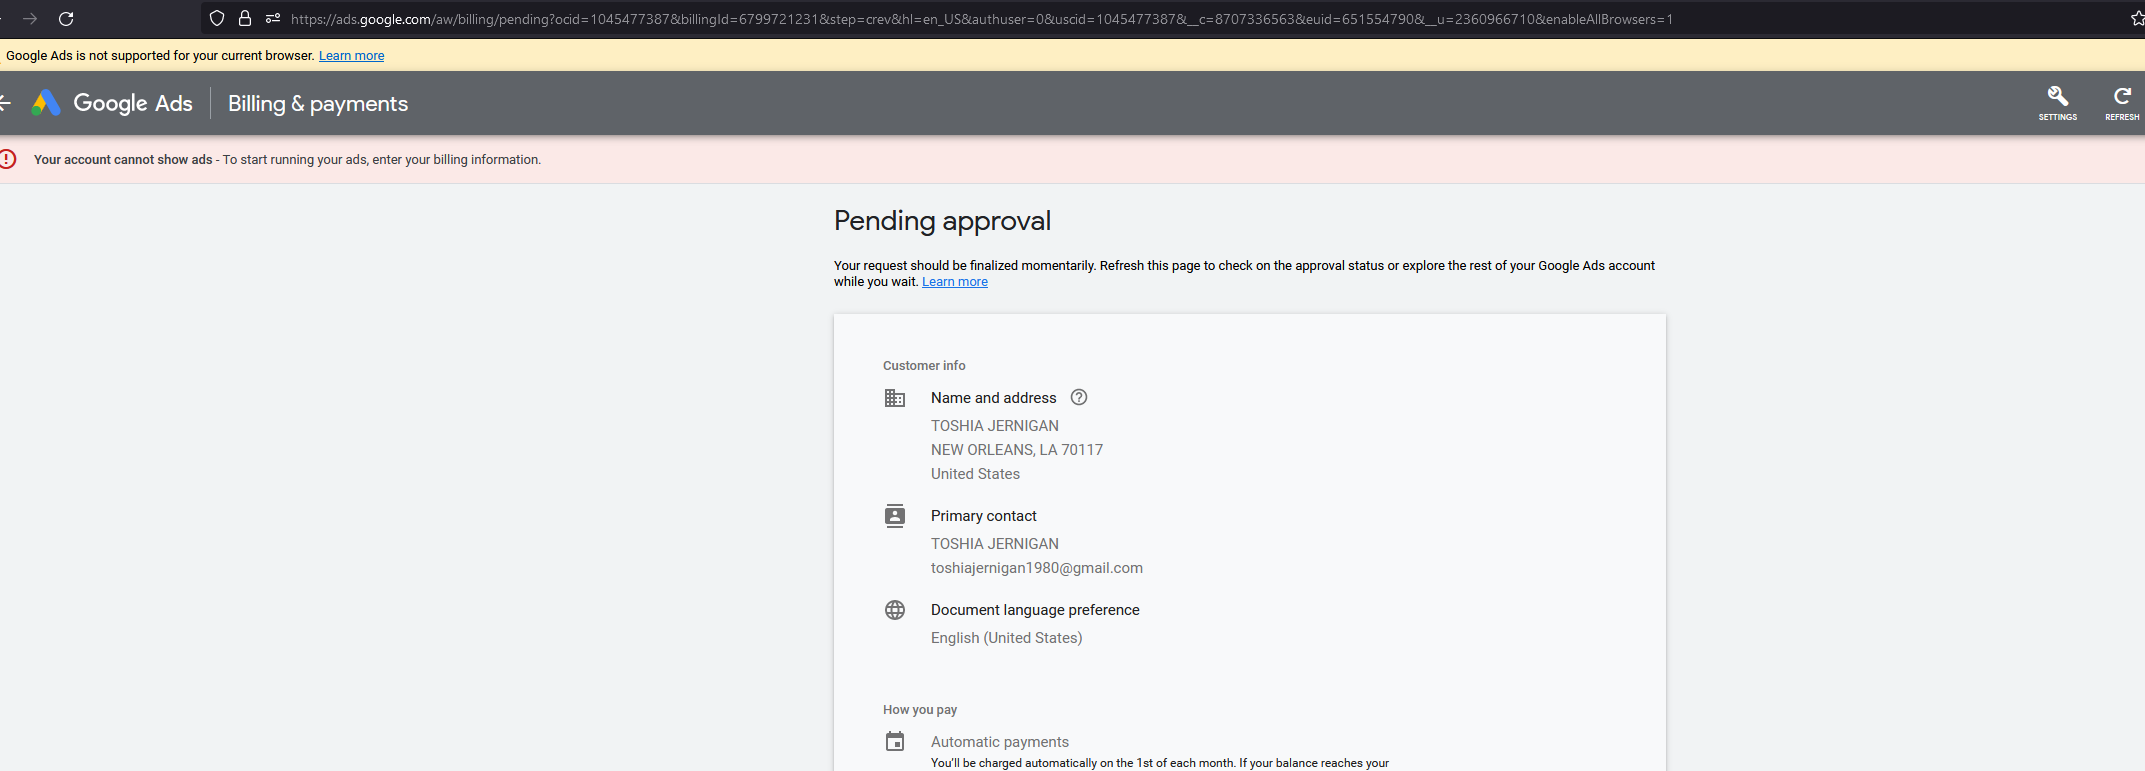Click the Billing & payments heading
This screenshot has height=771, width=2145.
point(318,103)
